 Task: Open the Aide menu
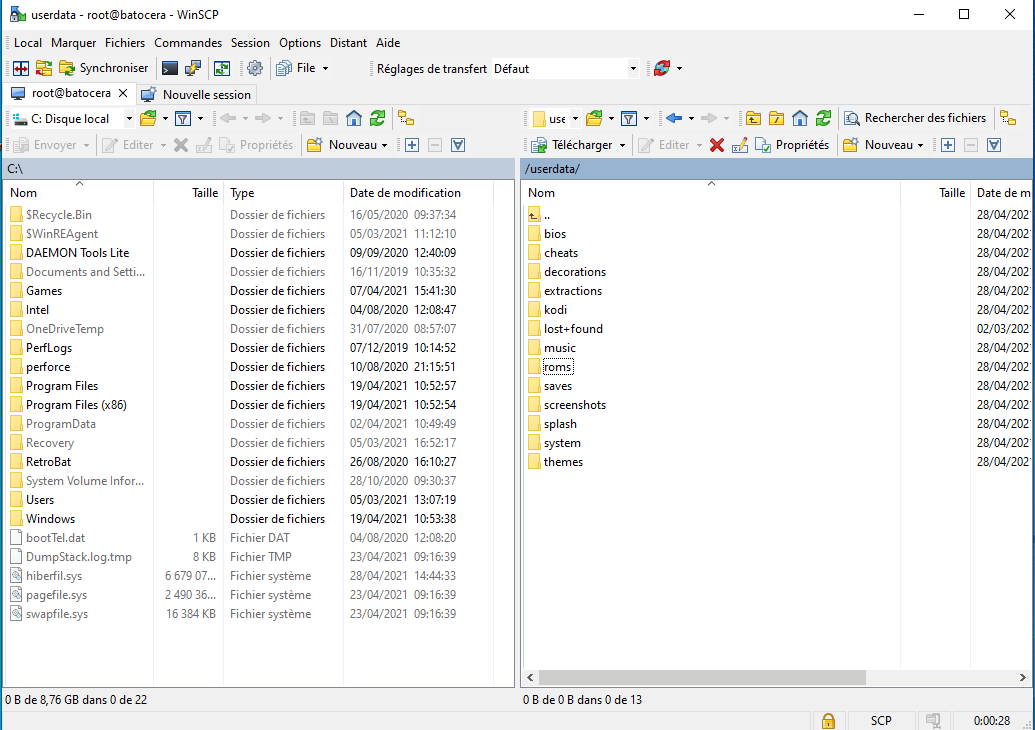[x=388, y=43]
